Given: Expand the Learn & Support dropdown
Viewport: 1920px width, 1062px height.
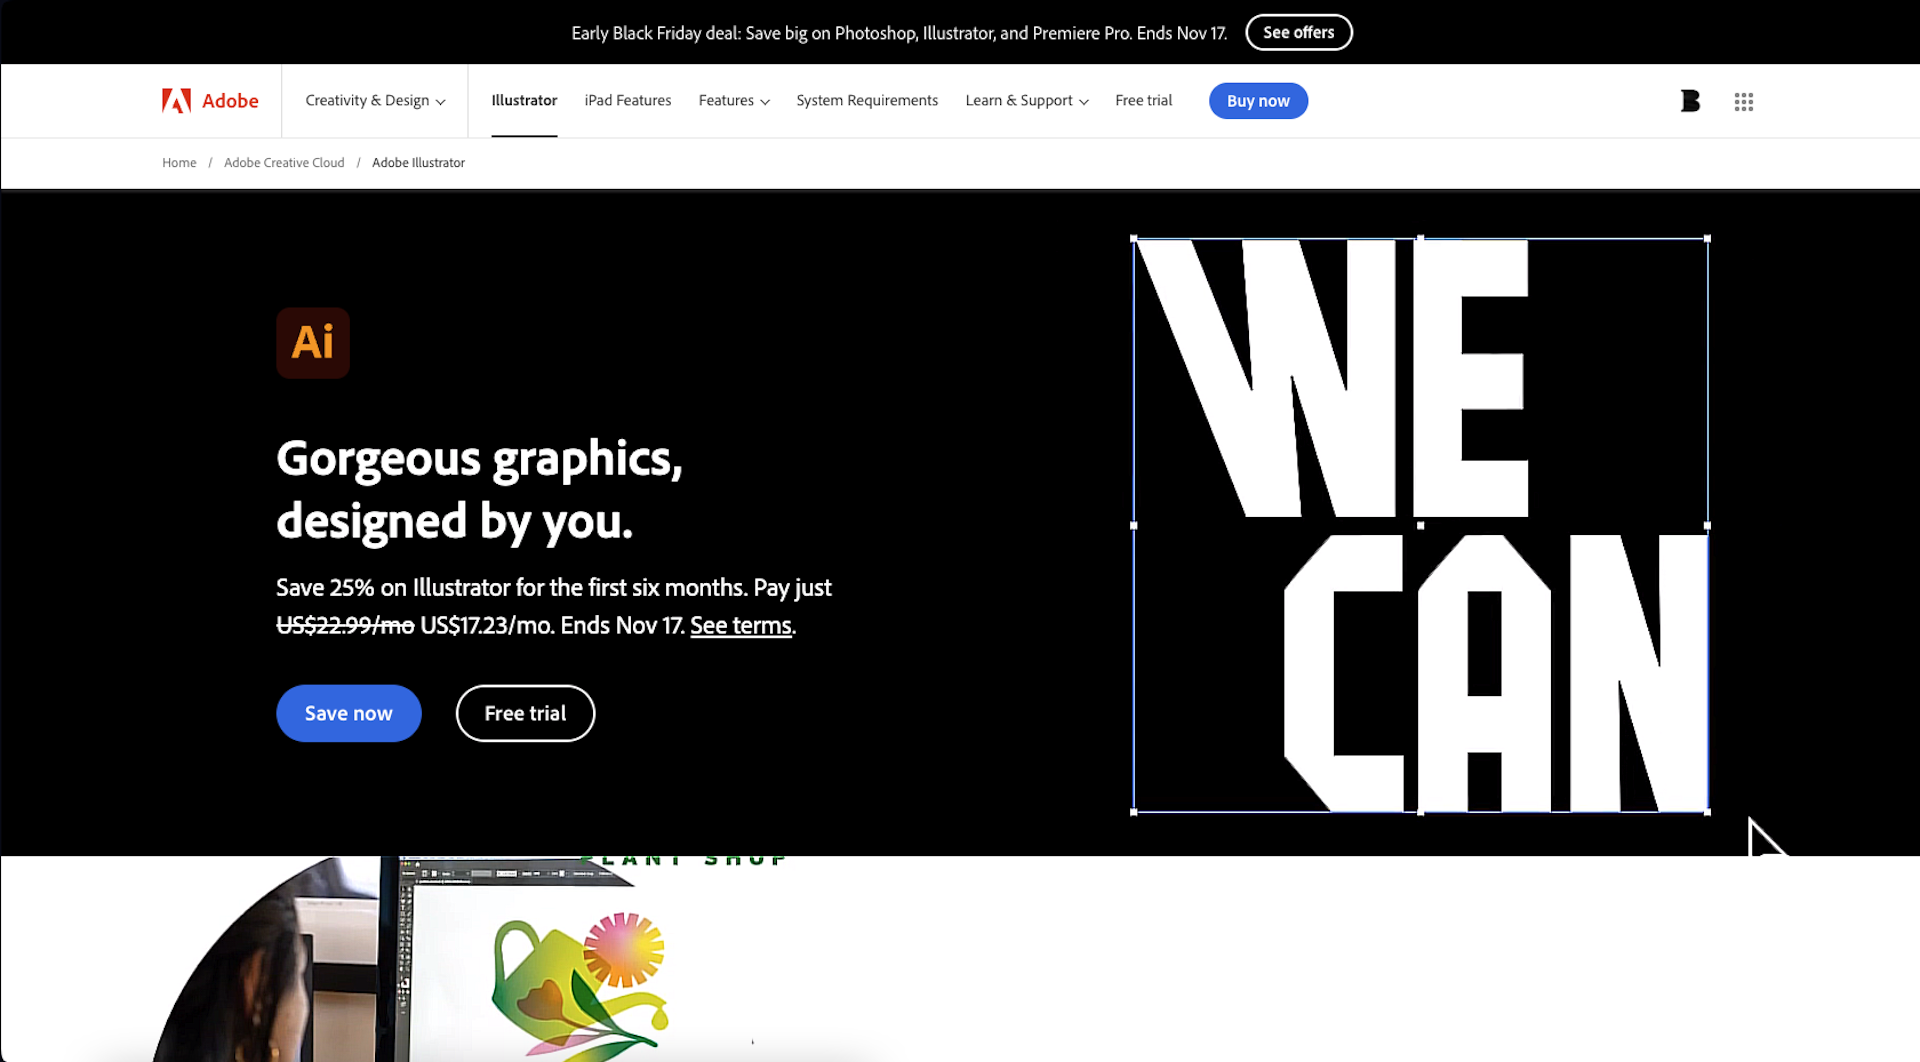Looking at the screenshot, I should coord(1027,101).
